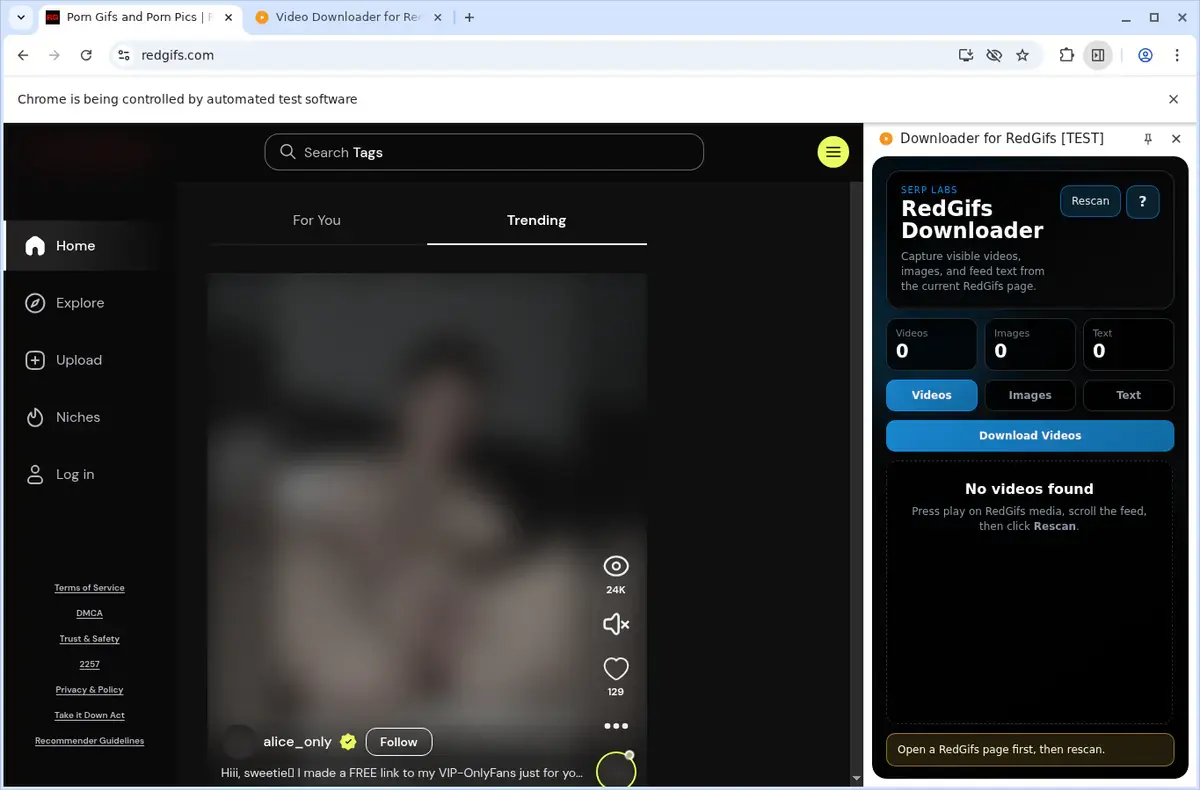Screen dimensions: 1200x790
Task: Click the Text count card
Action: [1128, 344]
